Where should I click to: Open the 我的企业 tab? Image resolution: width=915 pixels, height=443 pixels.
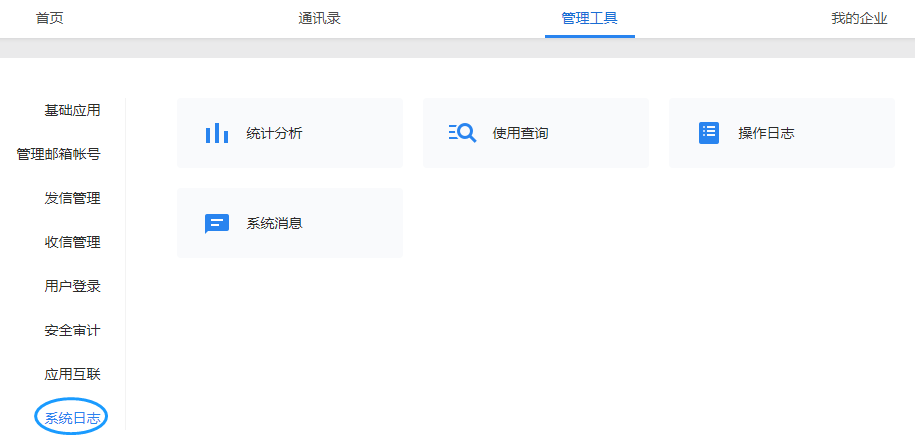coord(859,18)
